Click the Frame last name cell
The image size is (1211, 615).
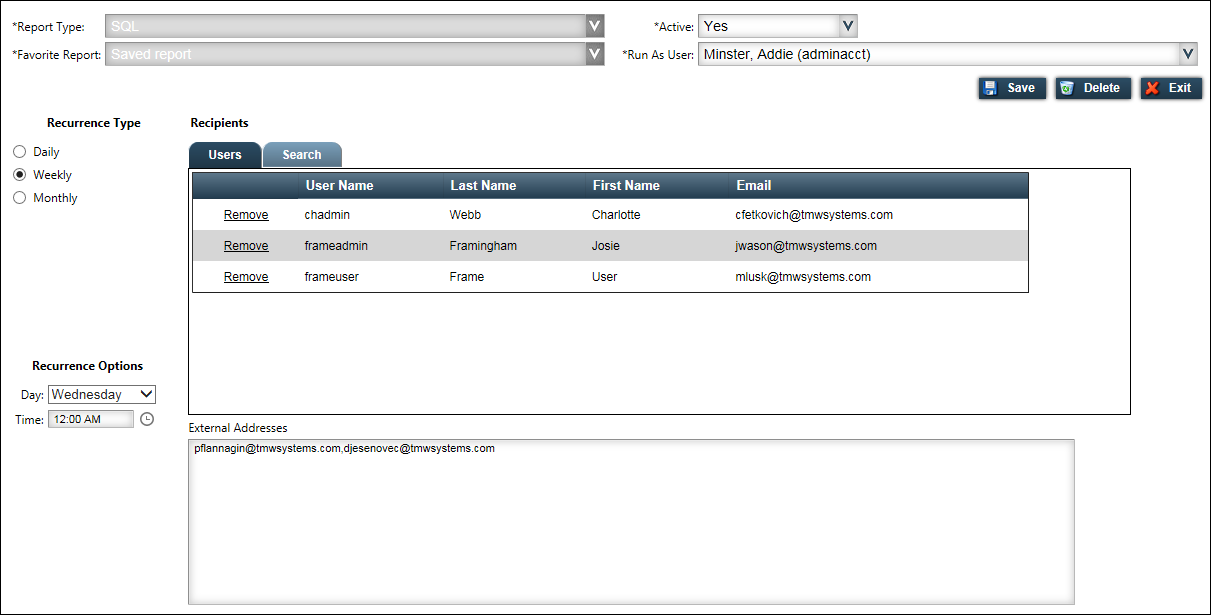click(467, 277)
